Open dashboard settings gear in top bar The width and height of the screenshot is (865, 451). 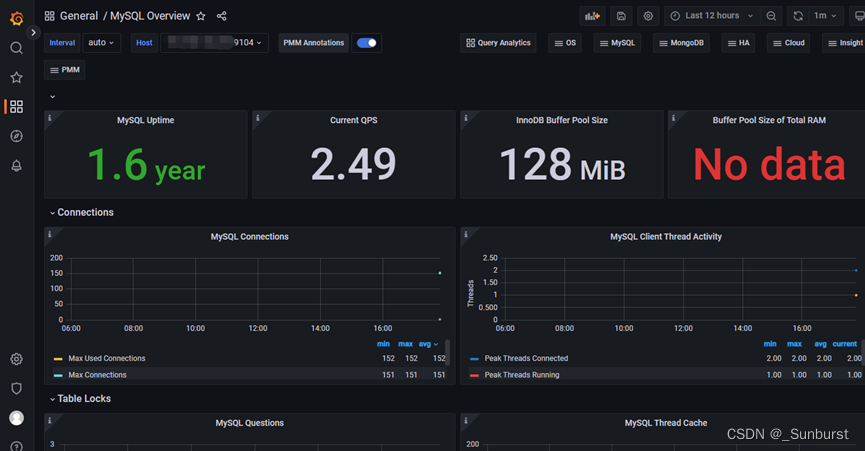[x=648, y=16]
